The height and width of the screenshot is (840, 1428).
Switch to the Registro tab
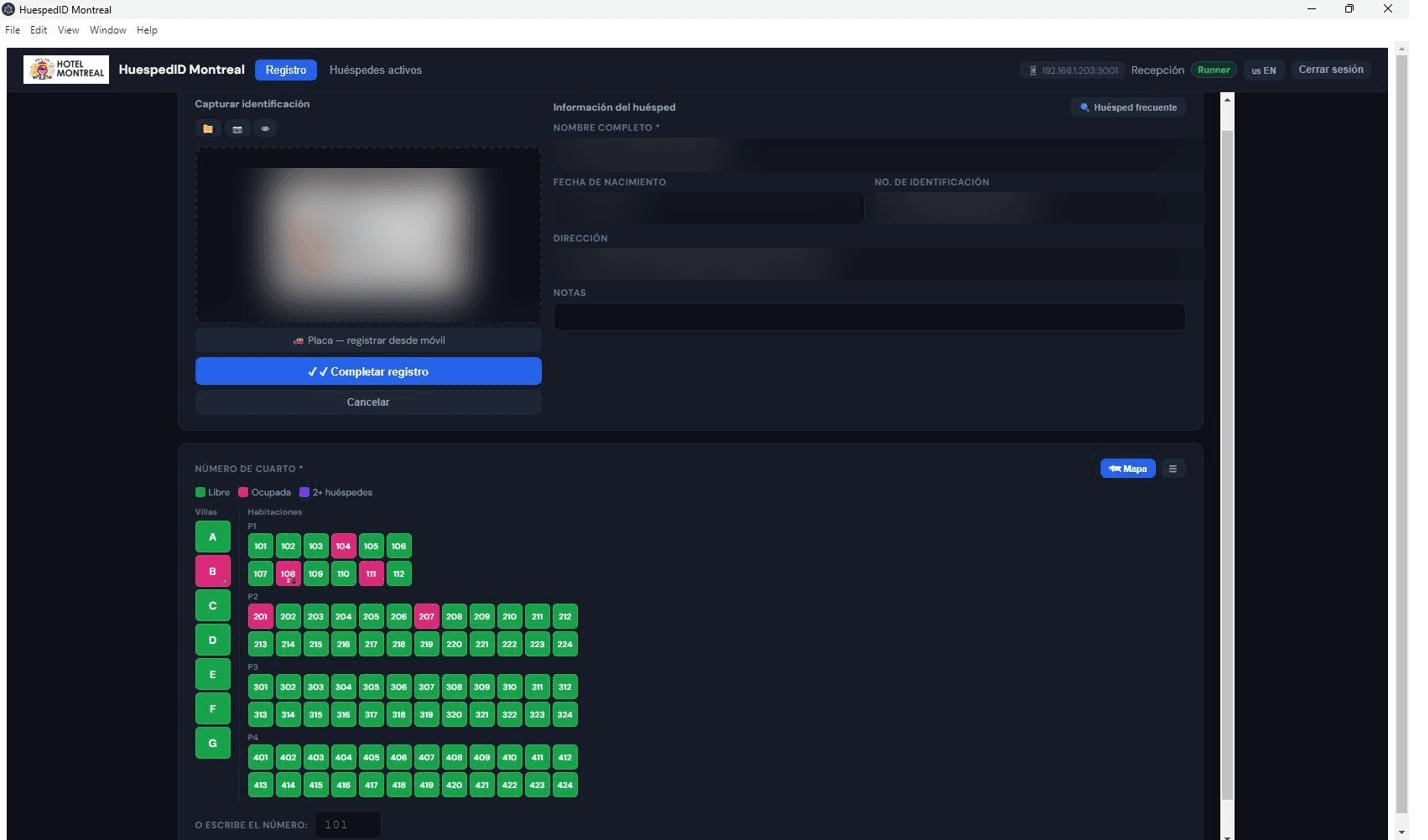286,70
